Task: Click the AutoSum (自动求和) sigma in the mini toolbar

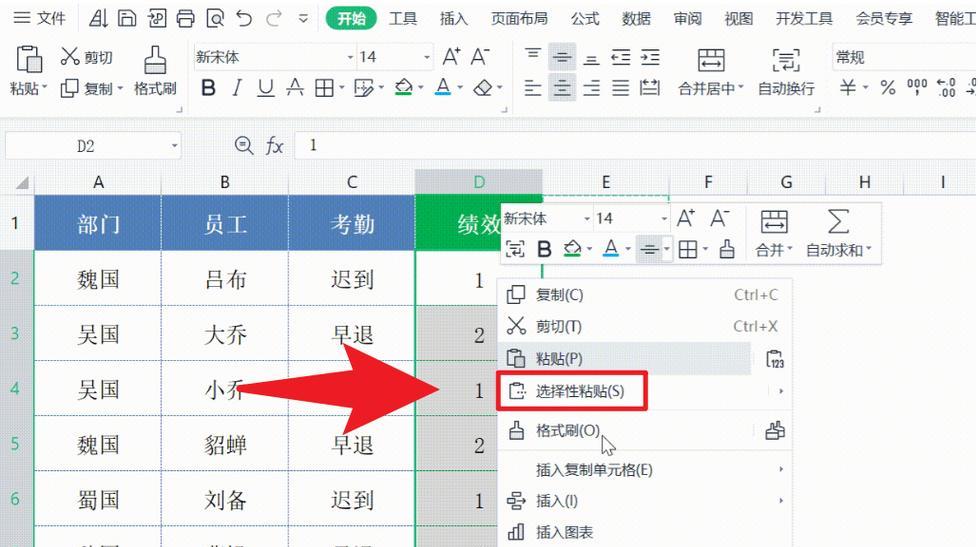Action: click(838, 222)
